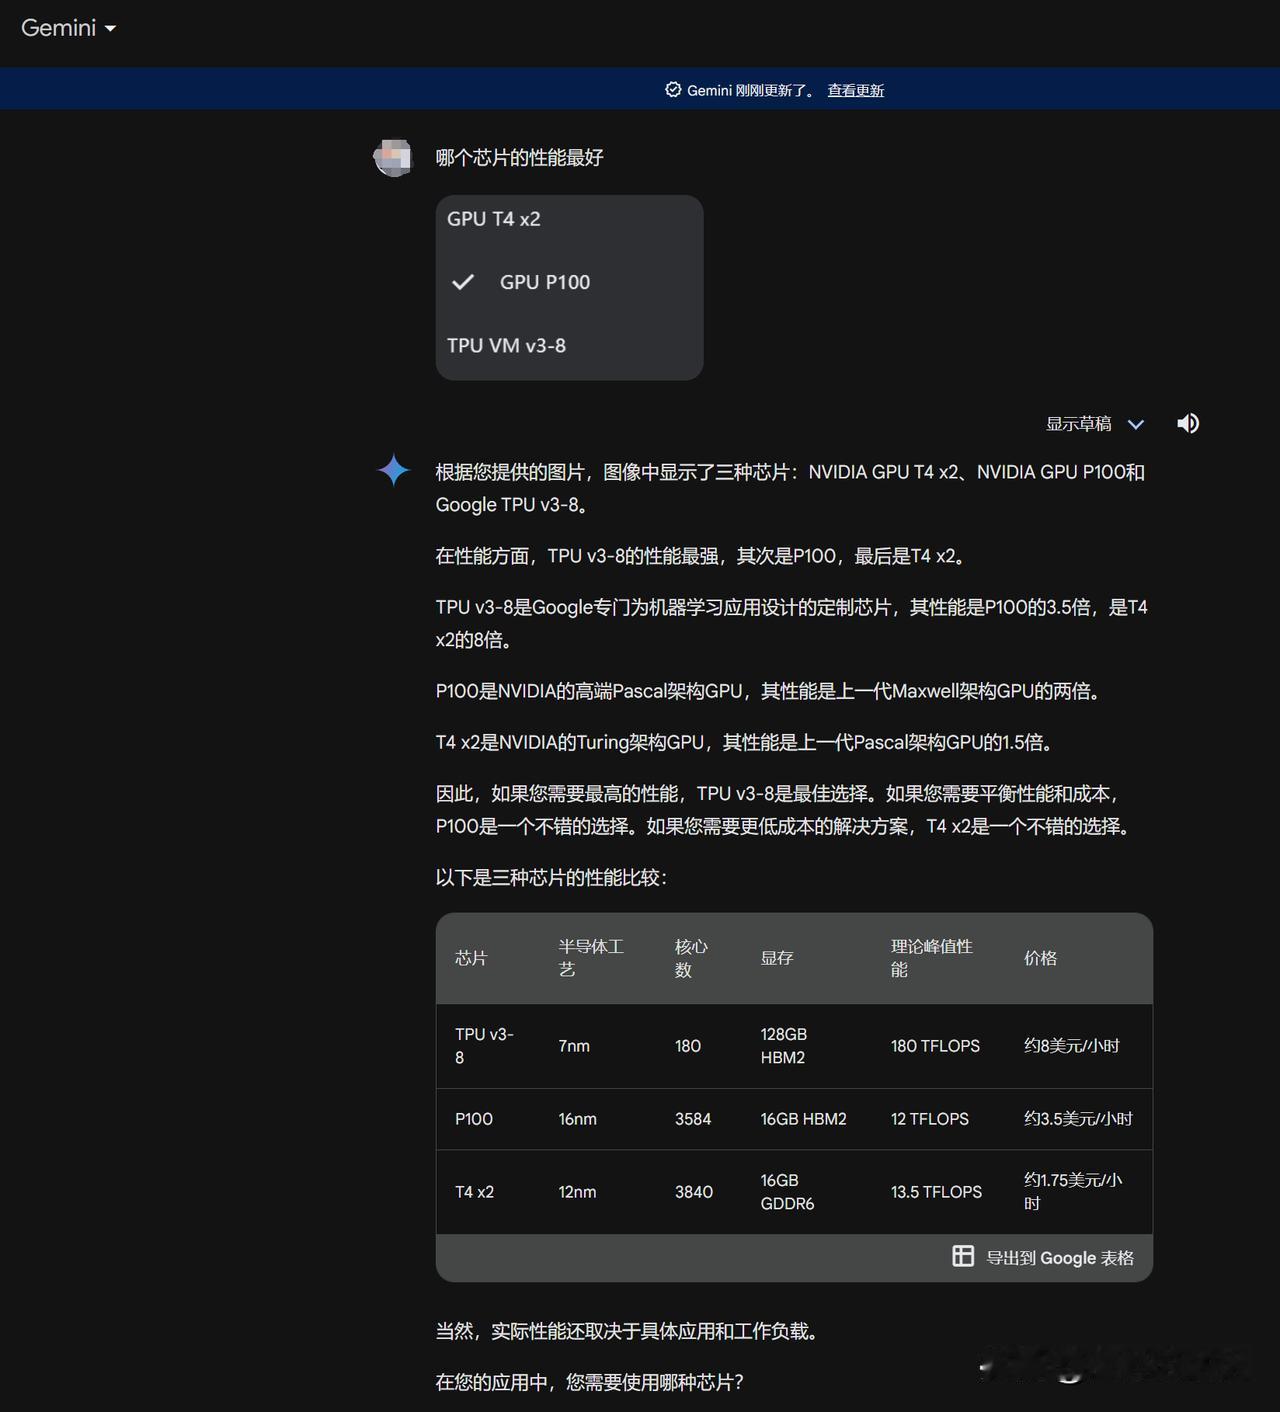
Task: Click the speaker read-aloud icon
Action: (x=1188, y=423)
